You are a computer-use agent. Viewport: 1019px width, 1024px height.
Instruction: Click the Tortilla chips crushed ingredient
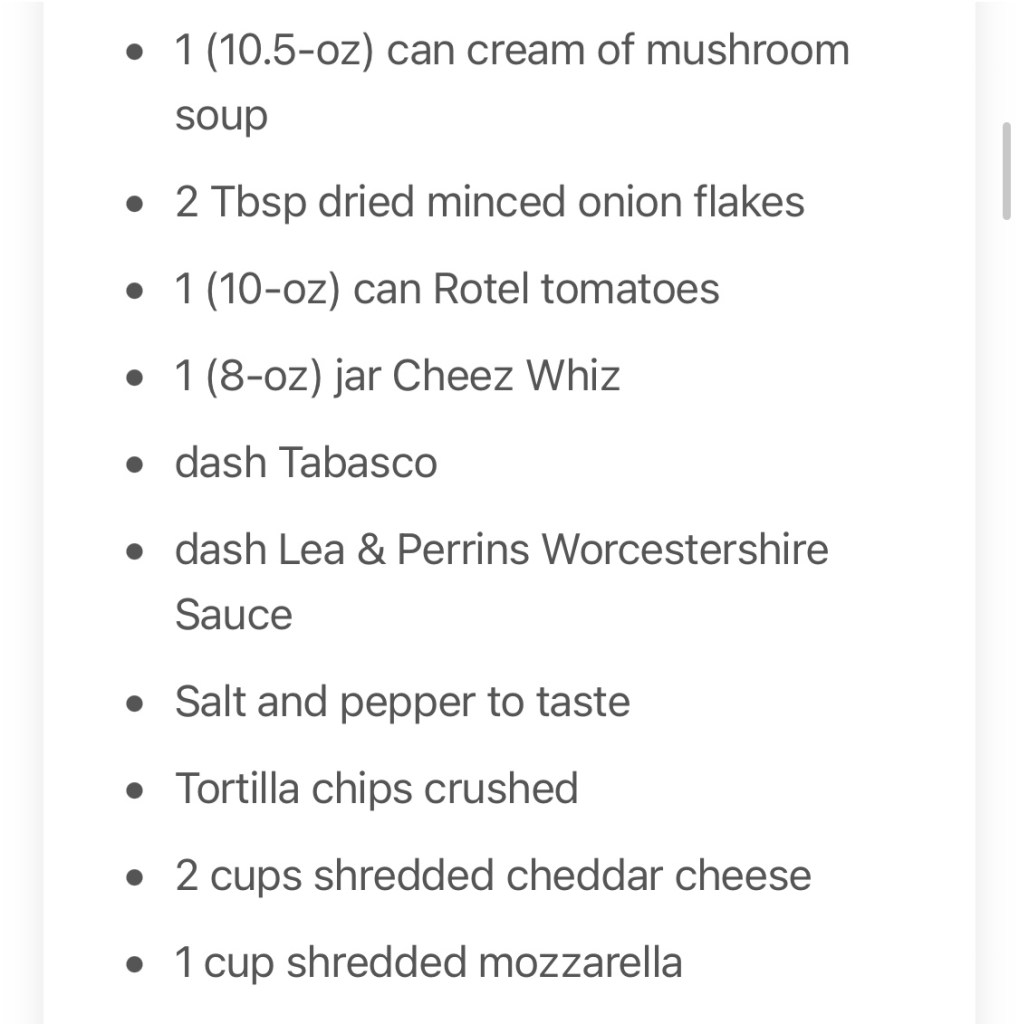tap(376, 789)
